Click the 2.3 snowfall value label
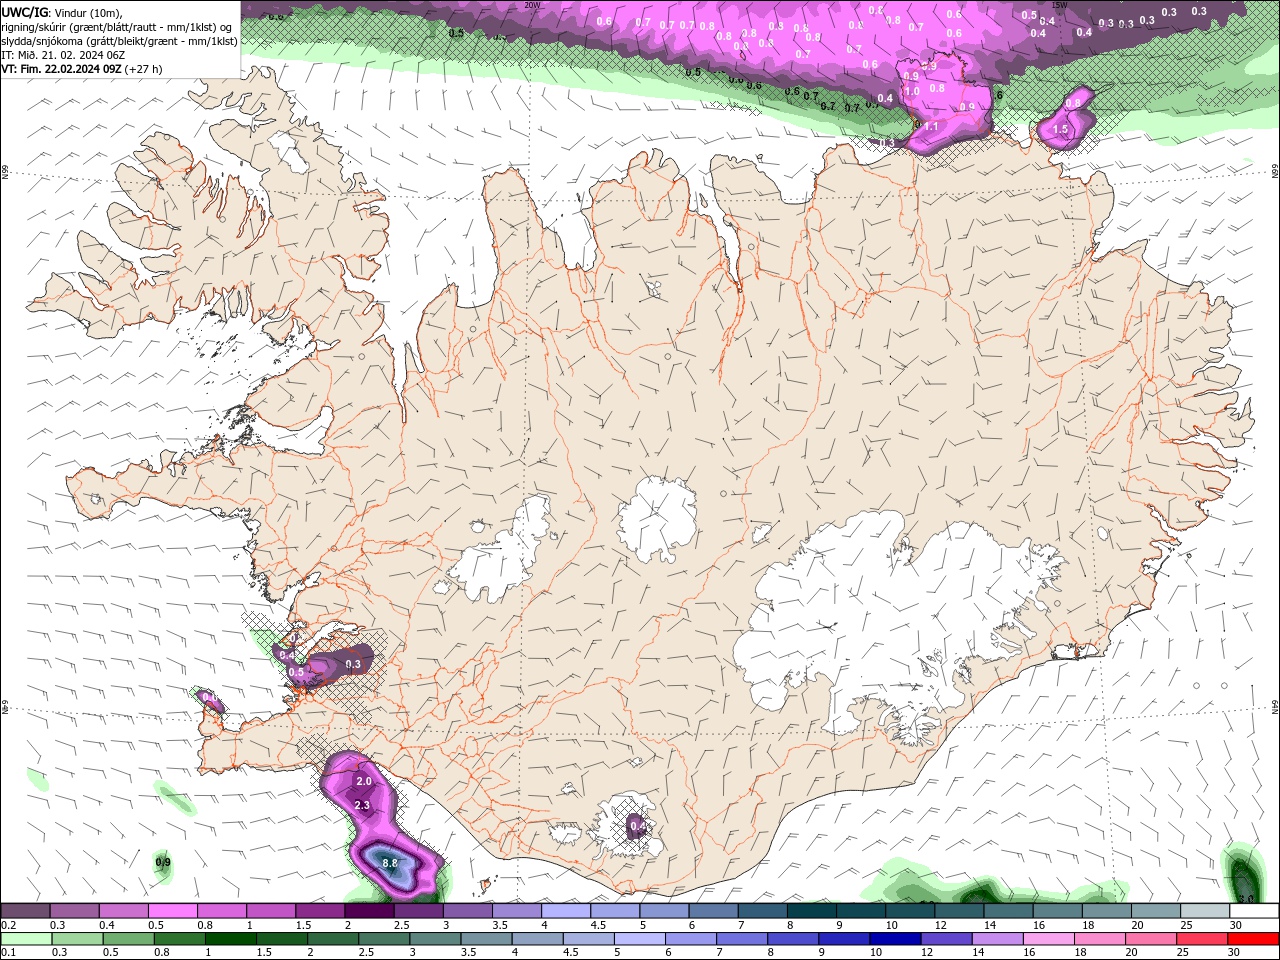 tap(362, 805)
